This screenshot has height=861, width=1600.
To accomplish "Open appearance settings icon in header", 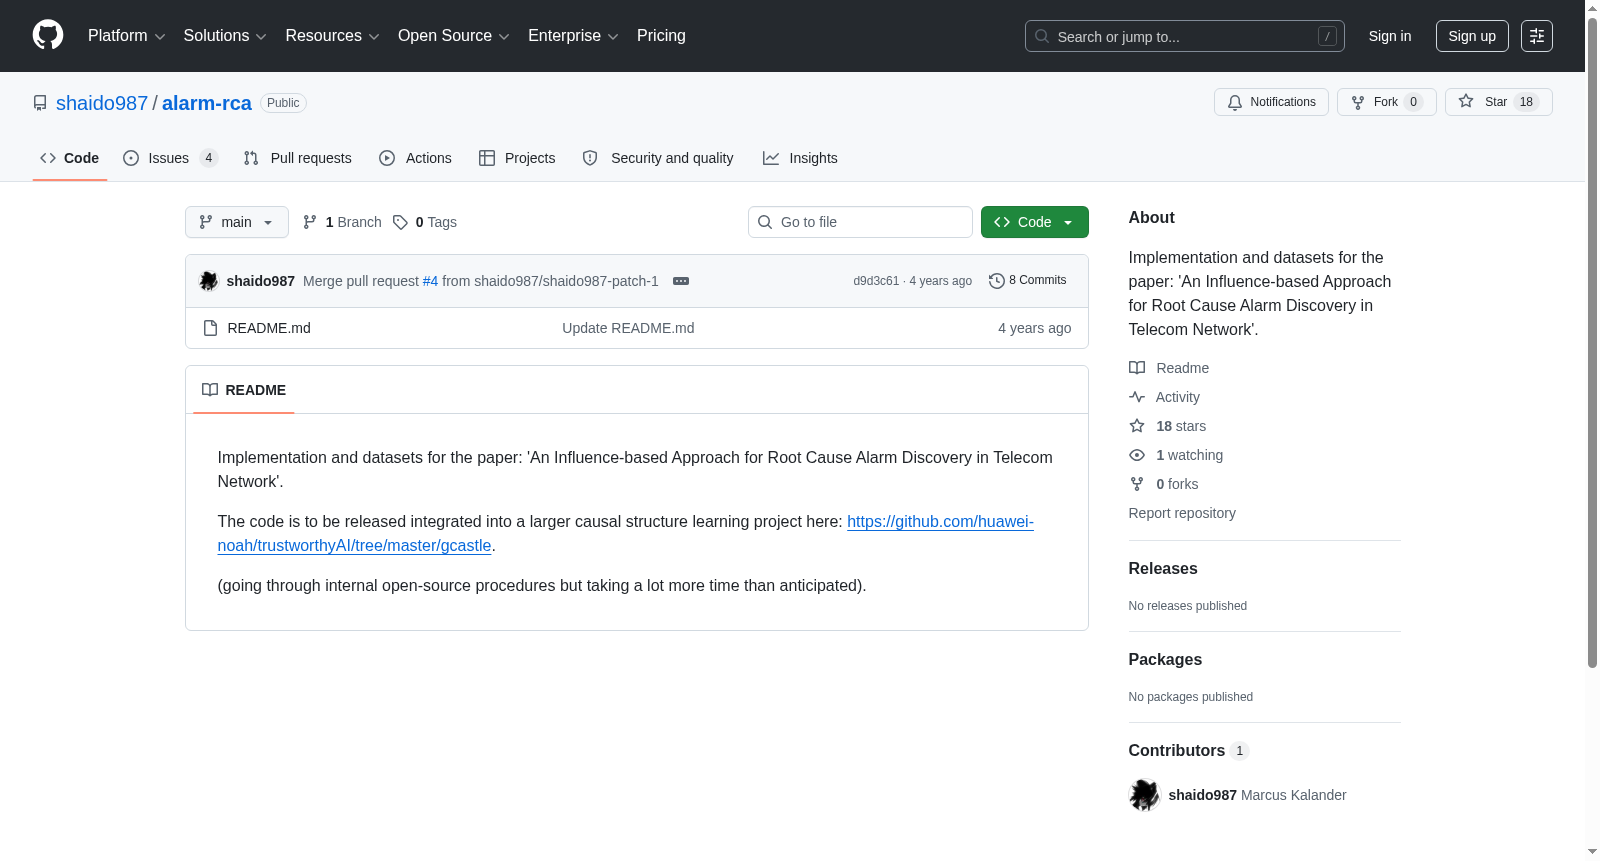I will click(1537, 36).
